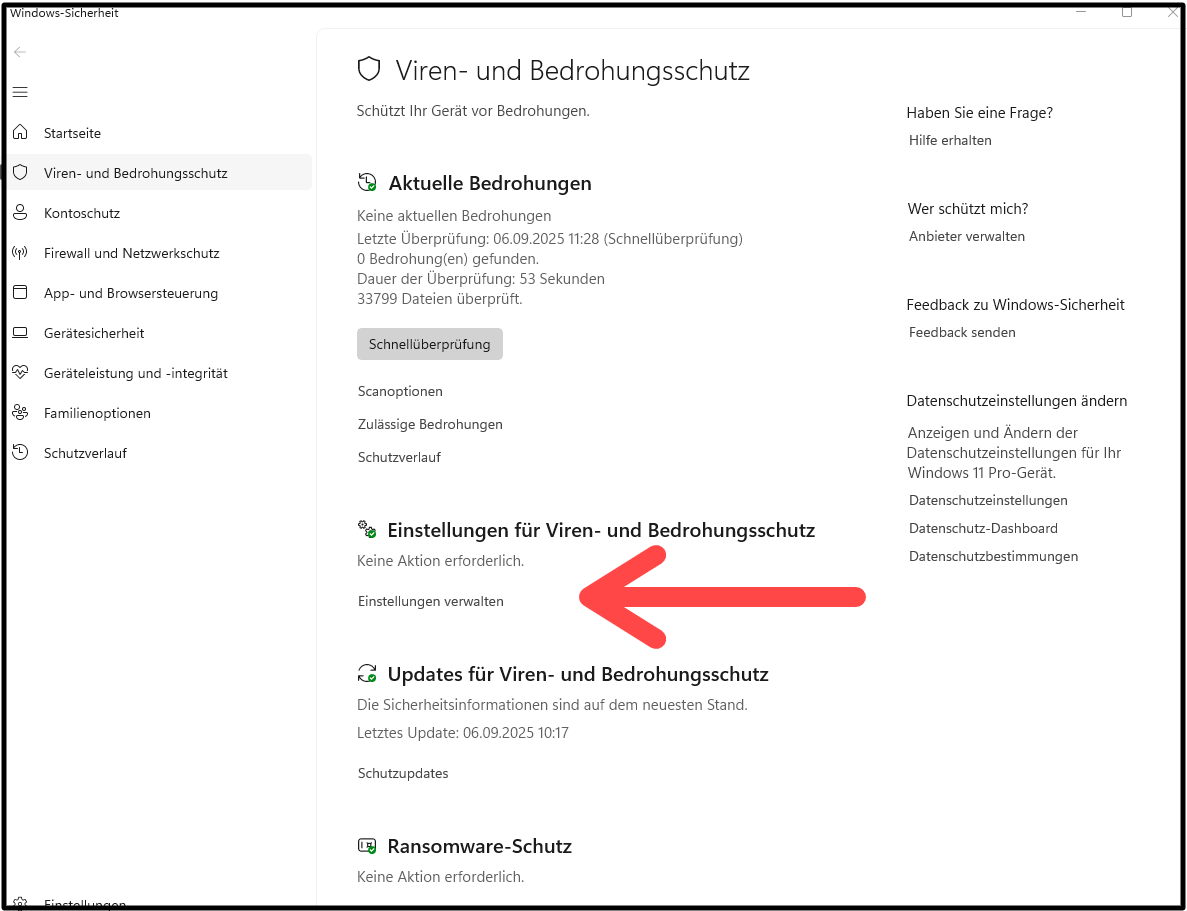This screenshot has height=911, width=1187.
Task: Click the Updates refresh icon
Action: (367, 673)
